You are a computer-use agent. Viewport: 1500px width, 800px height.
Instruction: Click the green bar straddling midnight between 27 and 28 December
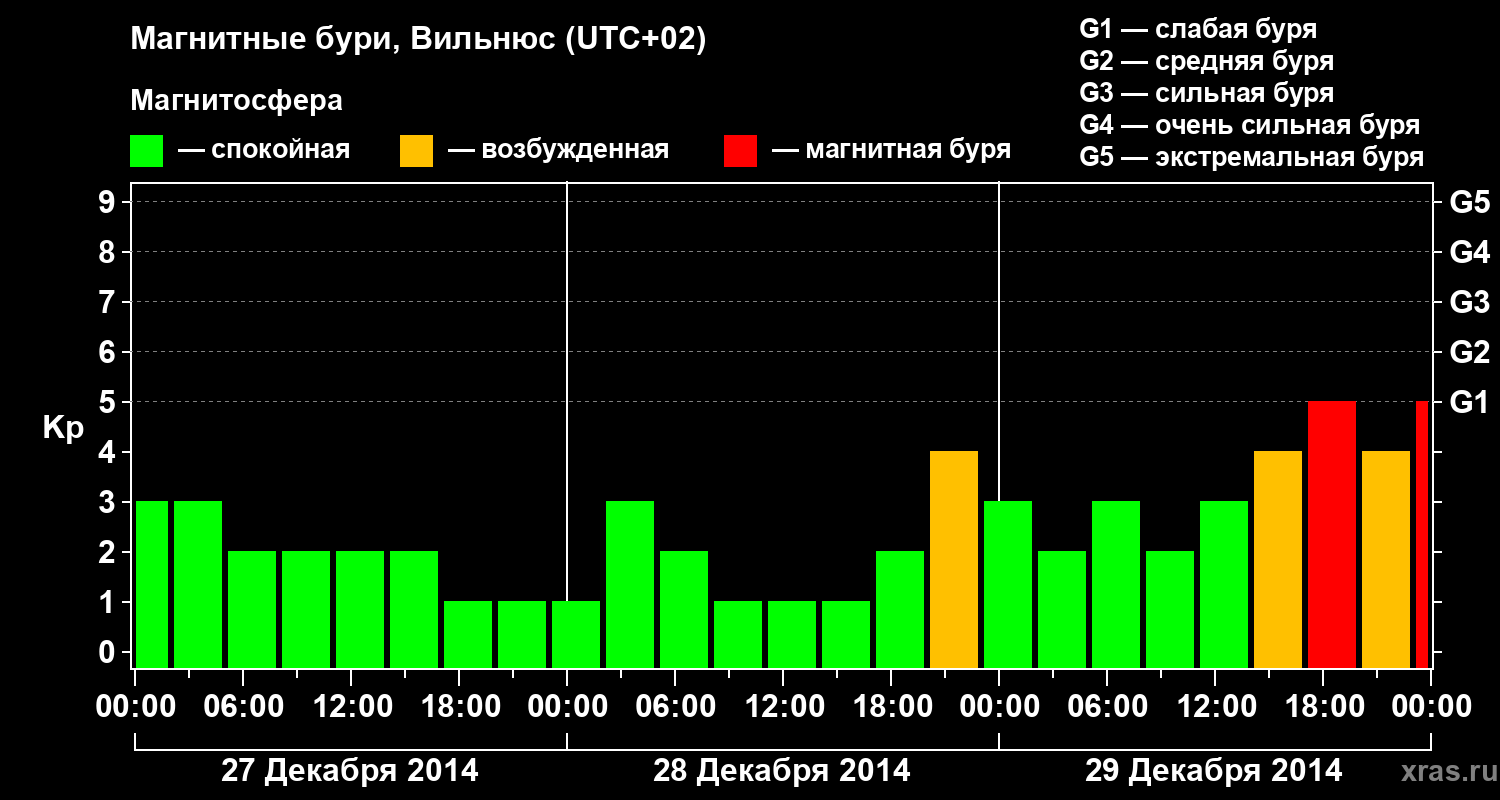576,635
